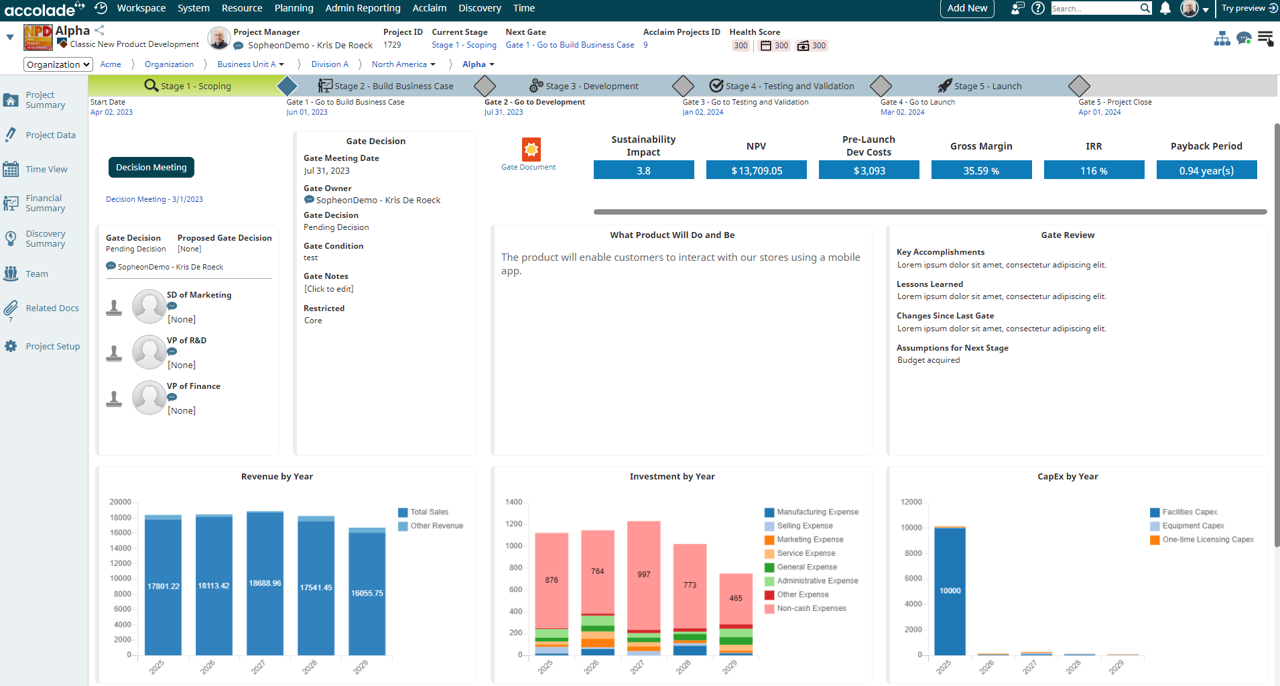Click the approval stamp beside VP of R&D

(114, 353)
